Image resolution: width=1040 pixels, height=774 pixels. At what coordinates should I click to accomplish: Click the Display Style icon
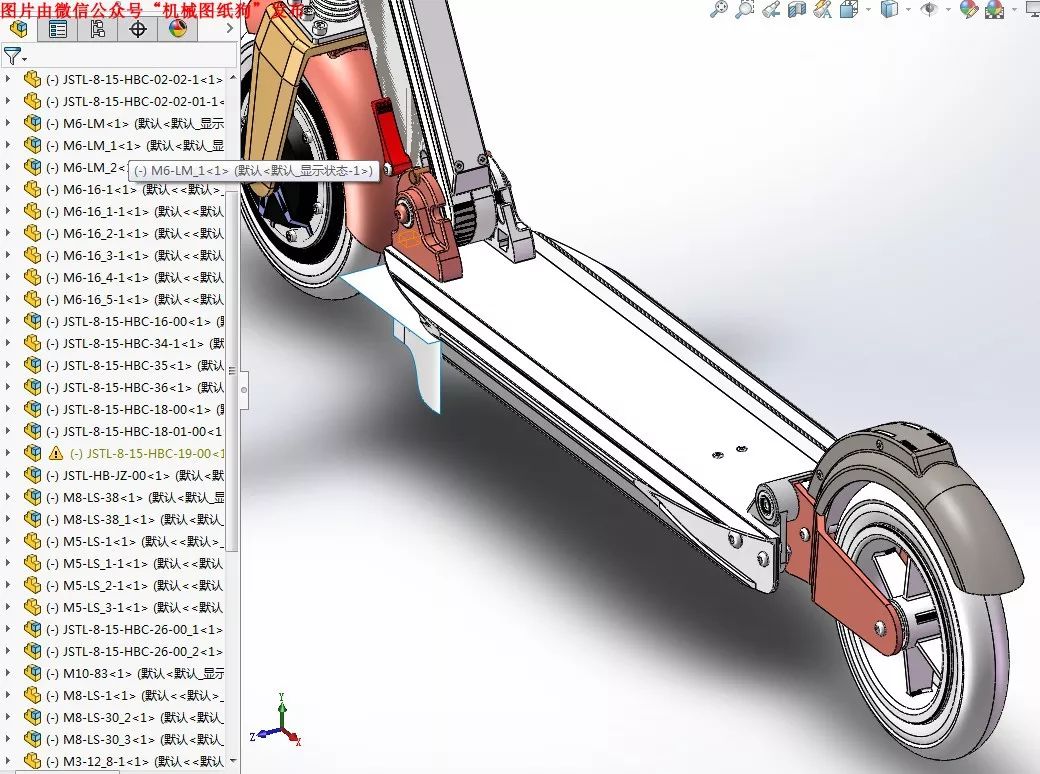click(x=889, y=9)
